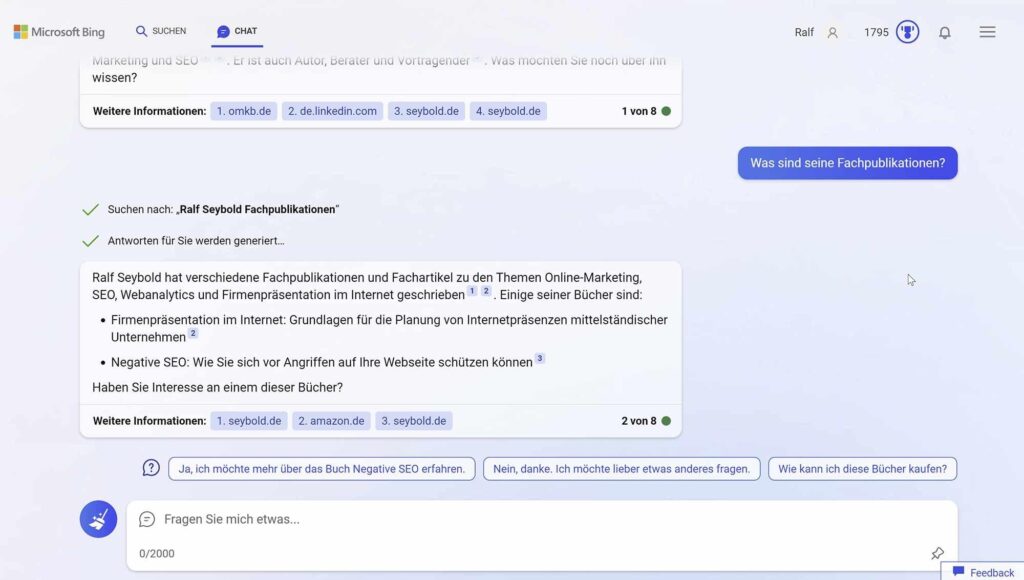Click the bullet text 'Negative SEO: Wie Sie sich'
Viewport: 1024px width, 580px height.
321,362
